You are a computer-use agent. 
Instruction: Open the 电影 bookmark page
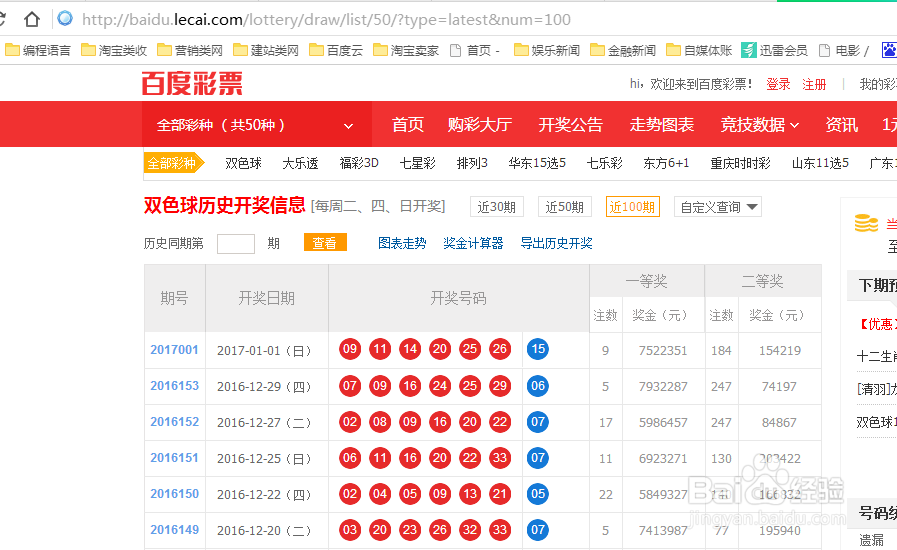point(844,50)
